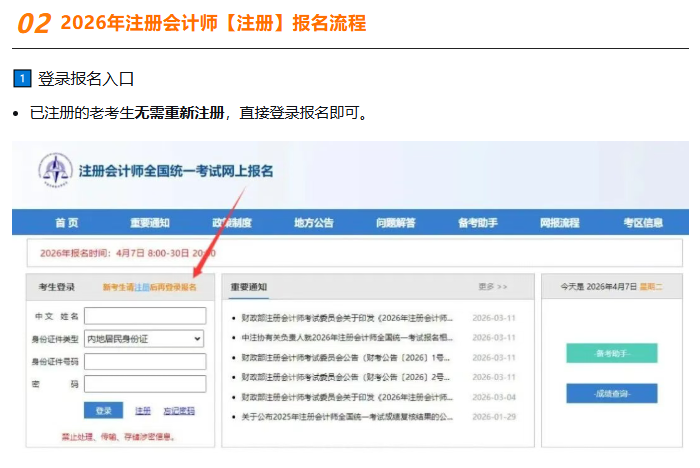Click the CPA exam site logo emblem
The image size is (700, 468).
56,170
